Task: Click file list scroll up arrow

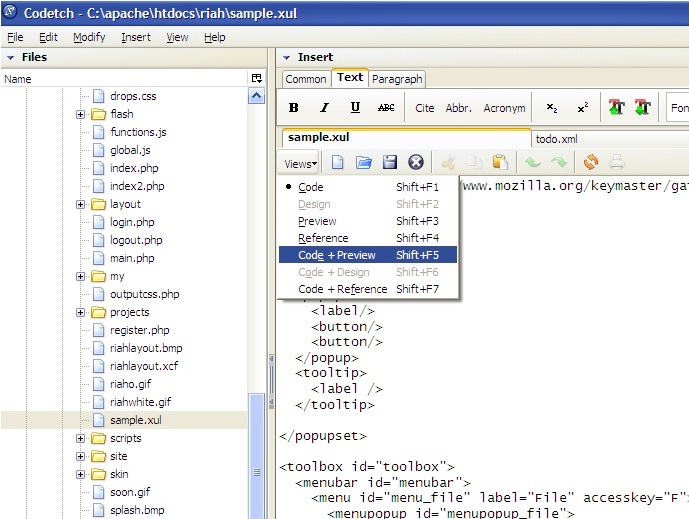Action: coord(257,96)
